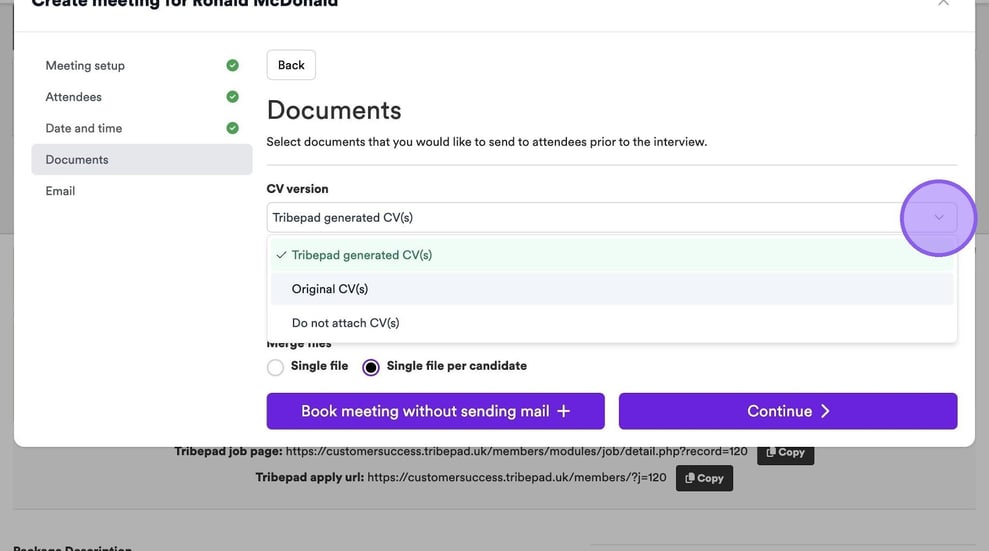Image resolution: width=989 pixels, height=551 pixels.
Task: Click the green checkmark beside Attendees
Action: 232,97
